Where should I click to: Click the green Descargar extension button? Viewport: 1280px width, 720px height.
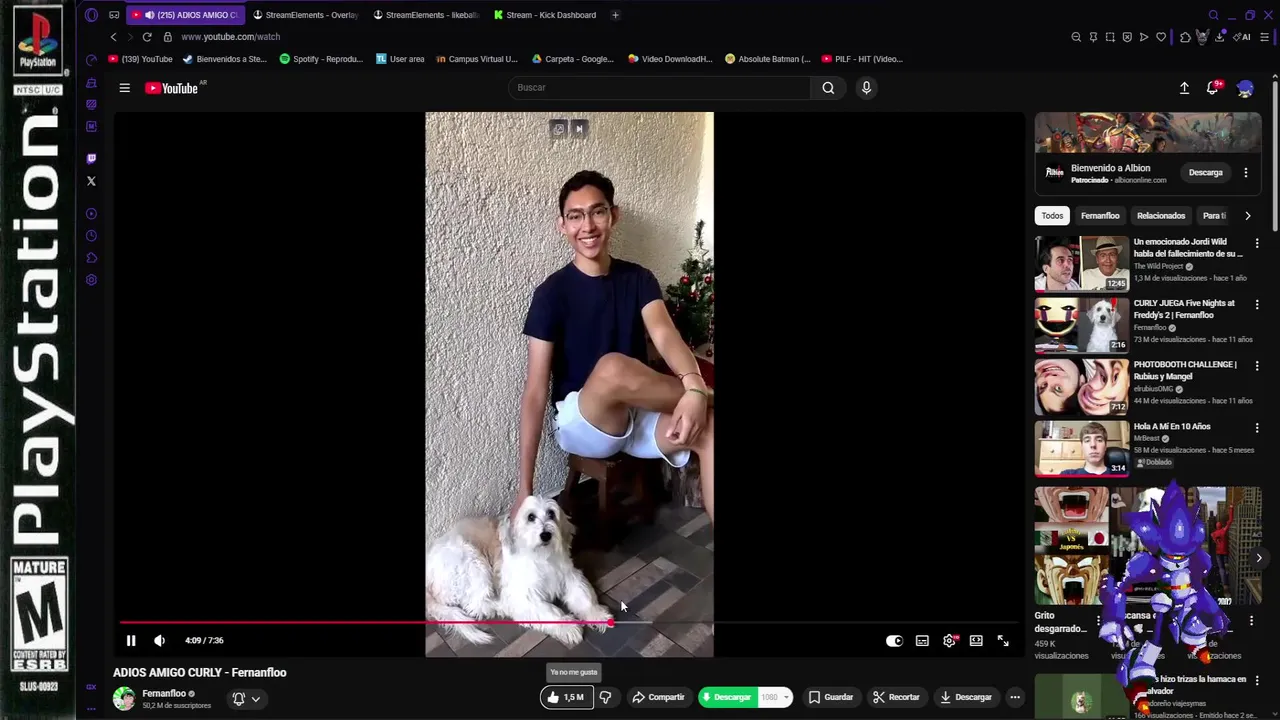727,697
